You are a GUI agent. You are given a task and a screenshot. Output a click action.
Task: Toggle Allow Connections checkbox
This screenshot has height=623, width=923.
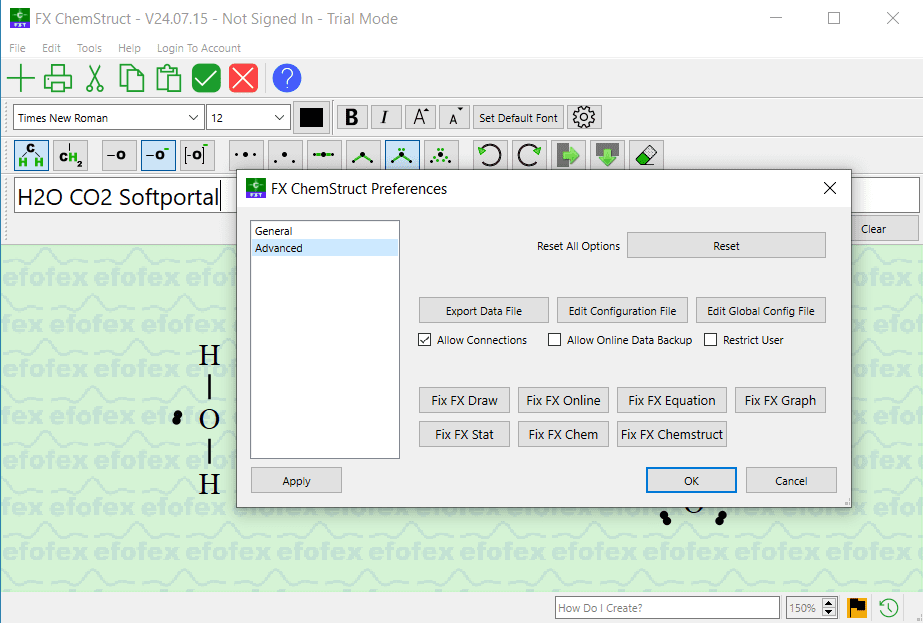(424, 340)
